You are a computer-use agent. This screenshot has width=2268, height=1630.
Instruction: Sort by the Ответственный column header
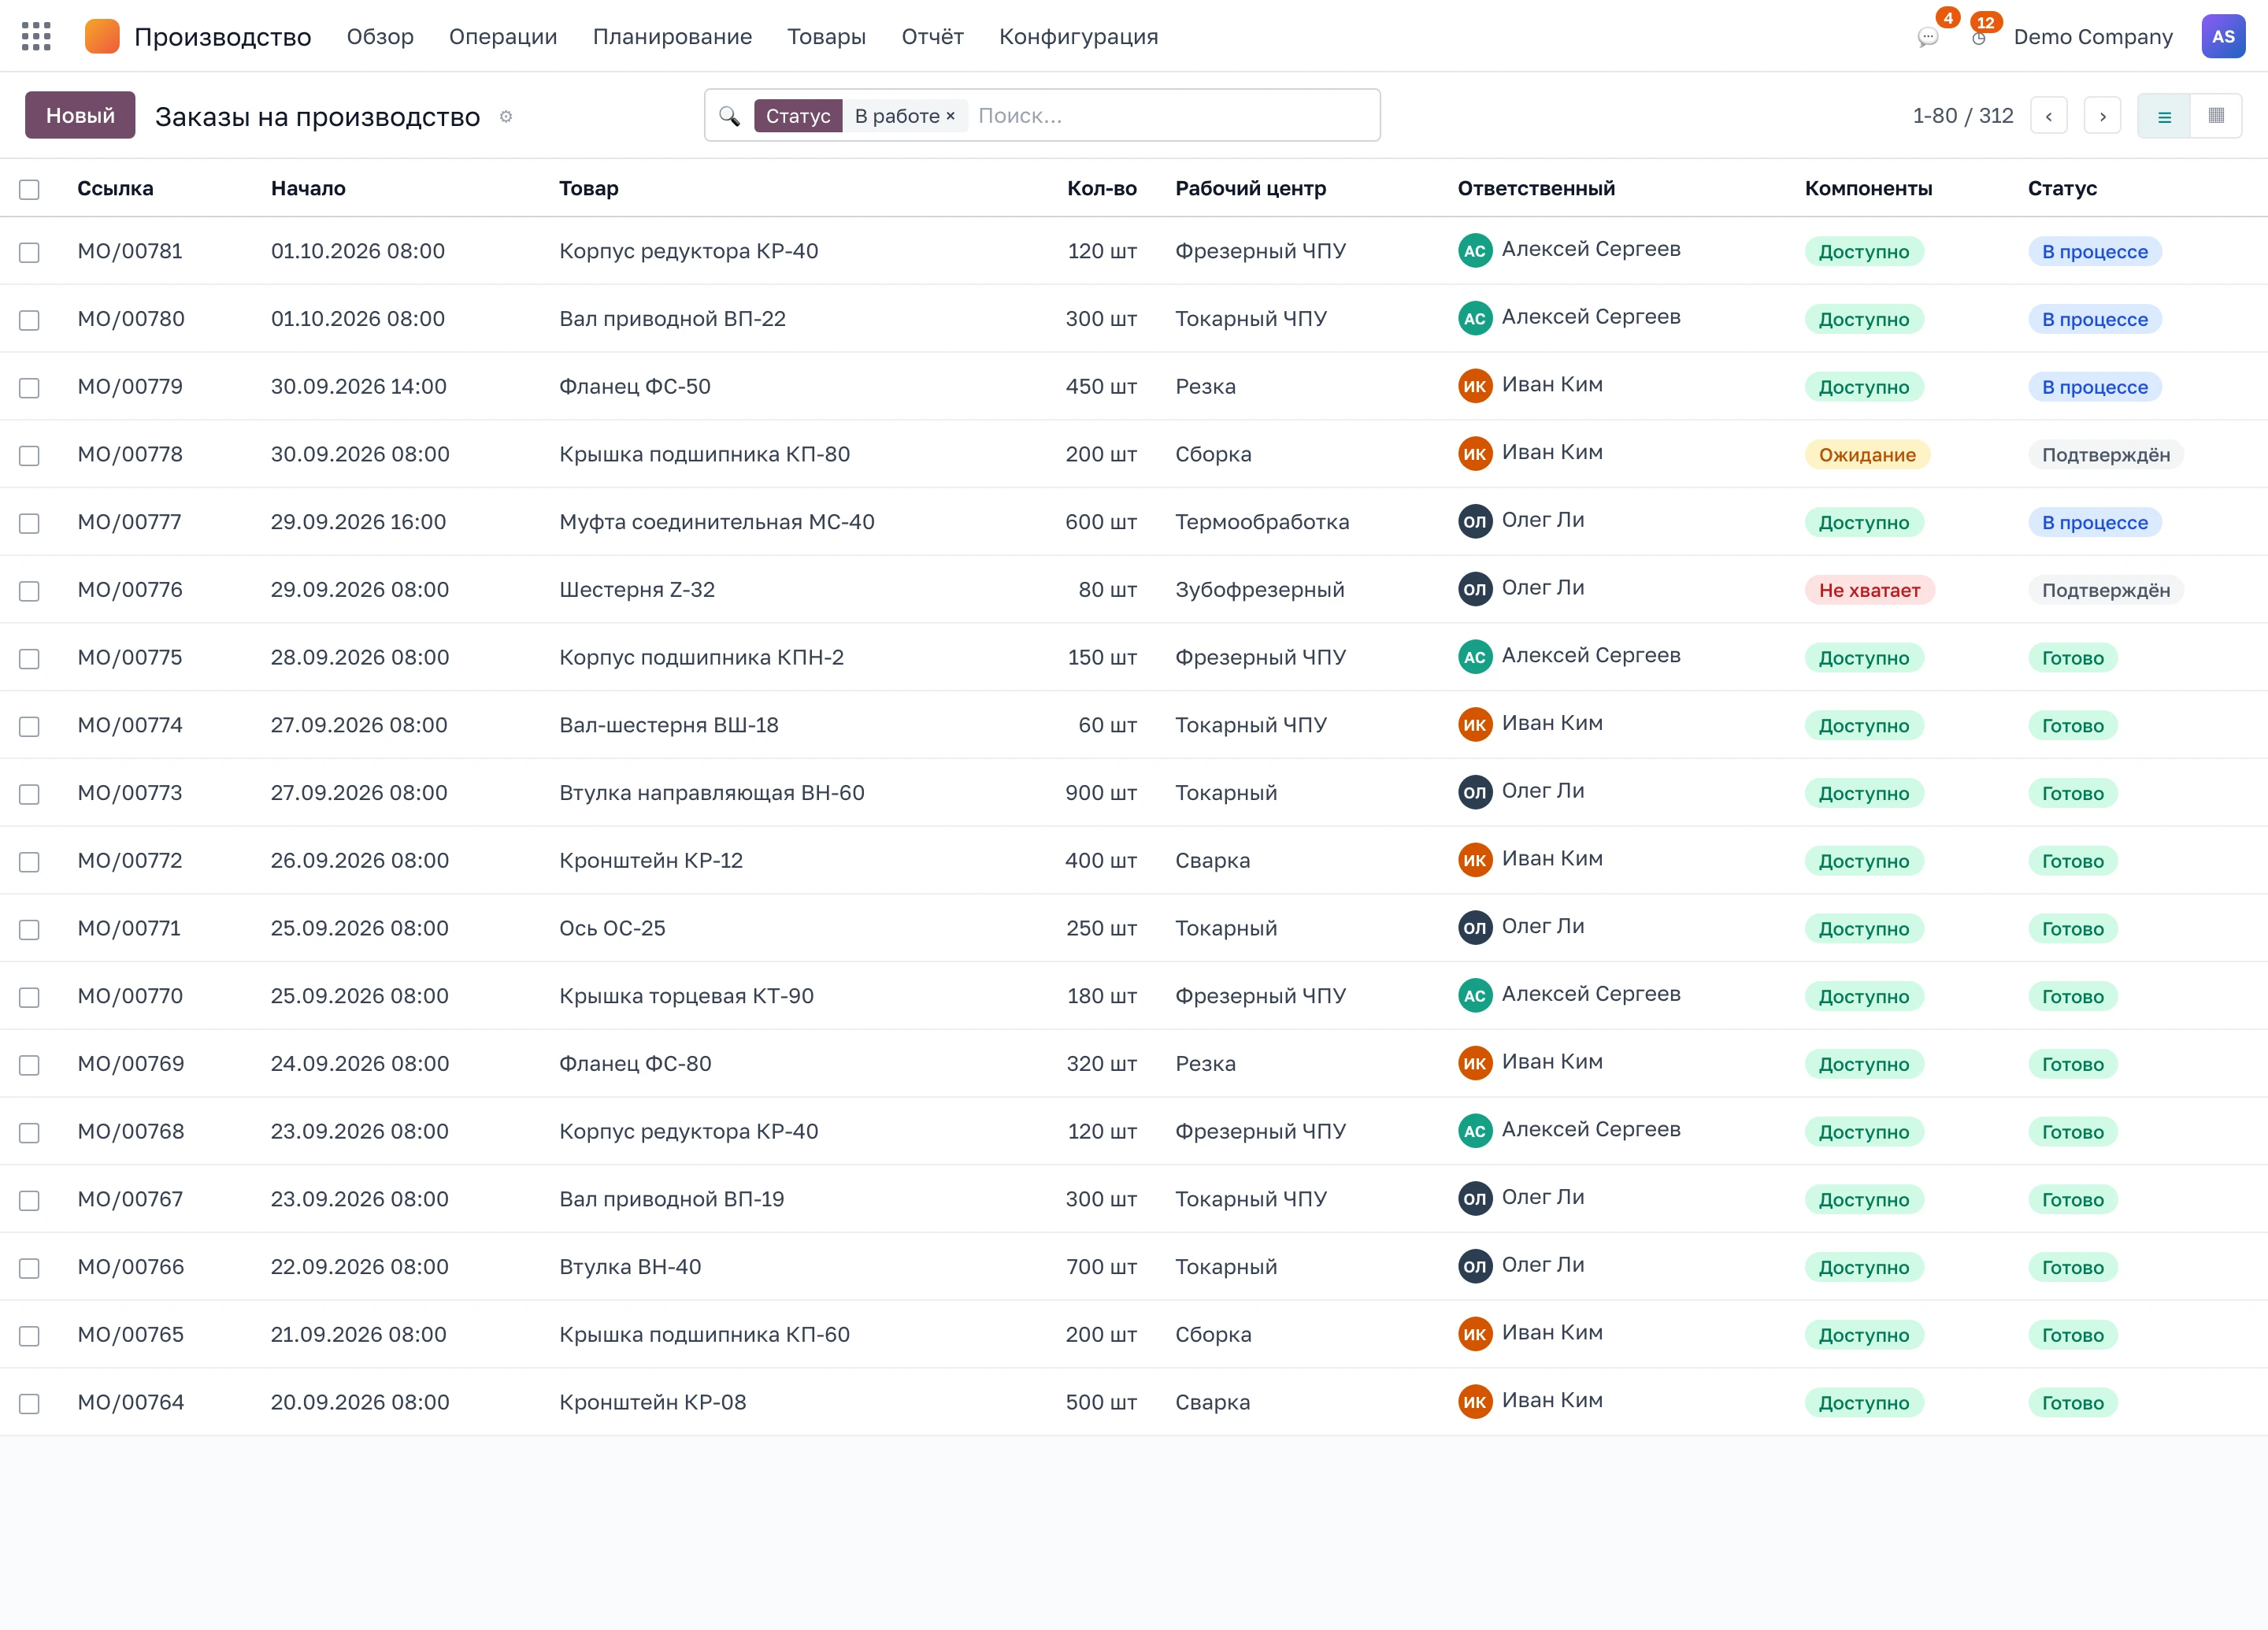click(1536, 189)
